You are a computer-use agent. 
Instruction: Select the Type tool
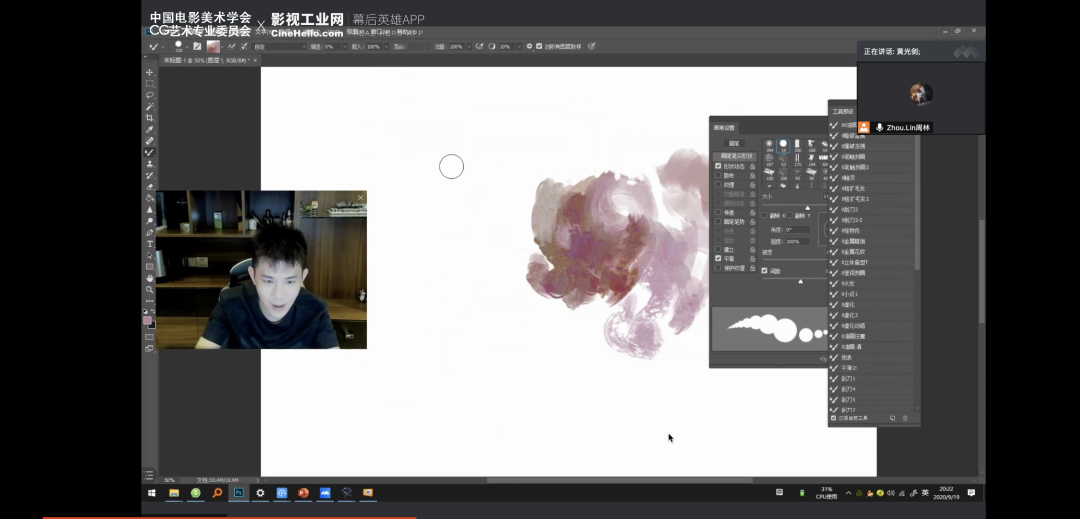150,244
